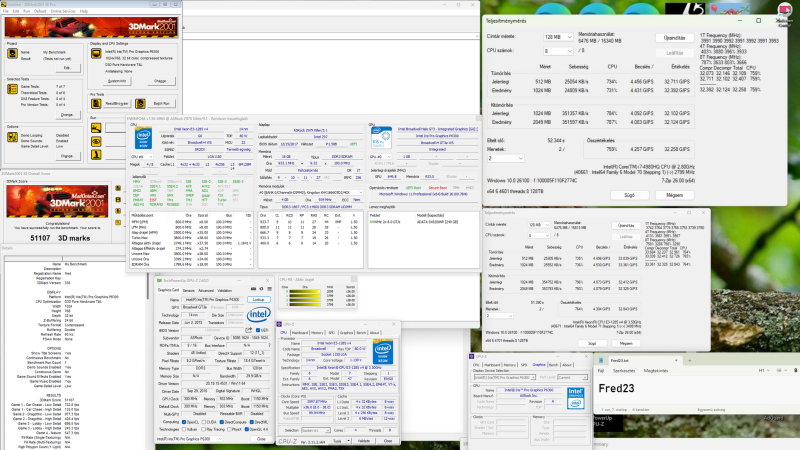The image size is (800, 450).
Task: Switch to Advanced tab in GPU-Z
Action: click(x=206, y=290)
